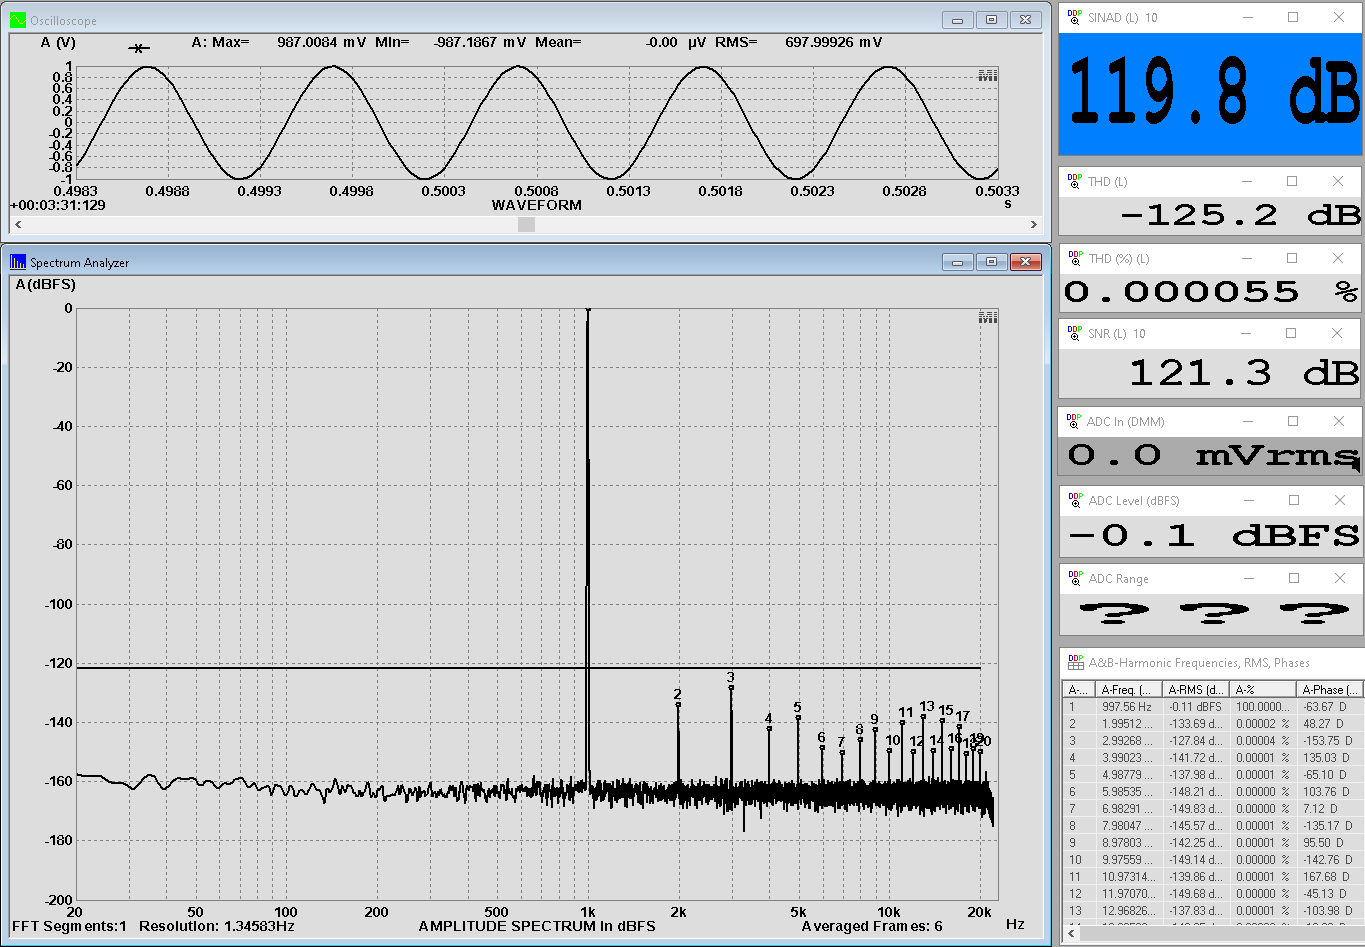Select the A-Phase column header

pos(1330,689)
